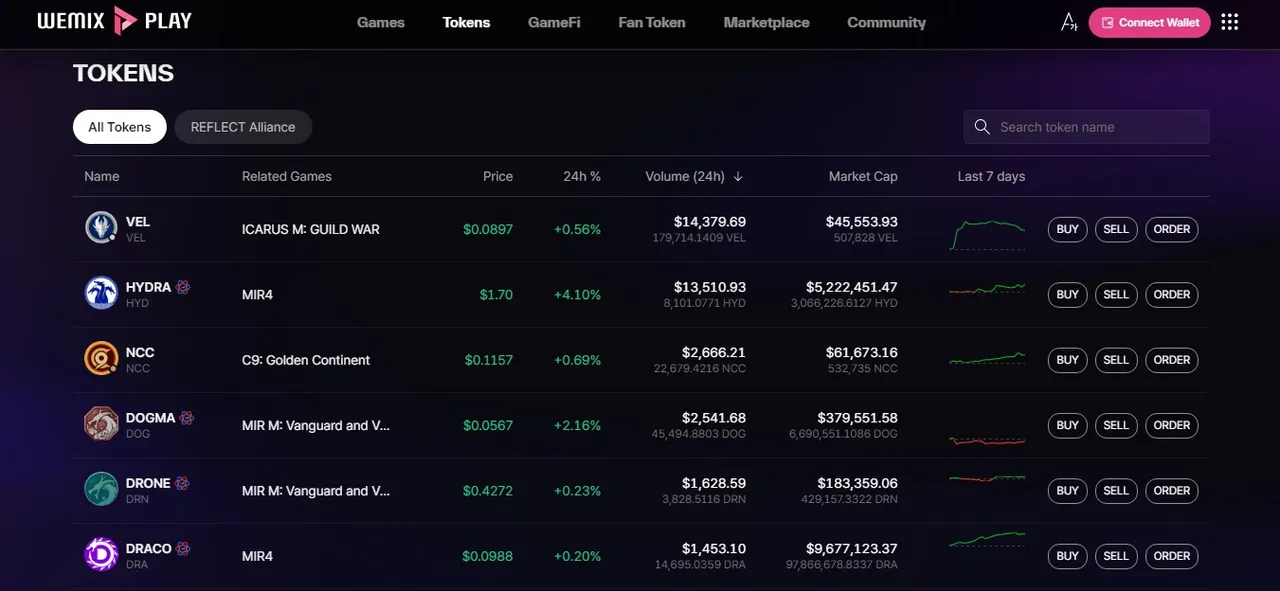Click the Related Games column header

pyautogui.click(x=287, y=176)
